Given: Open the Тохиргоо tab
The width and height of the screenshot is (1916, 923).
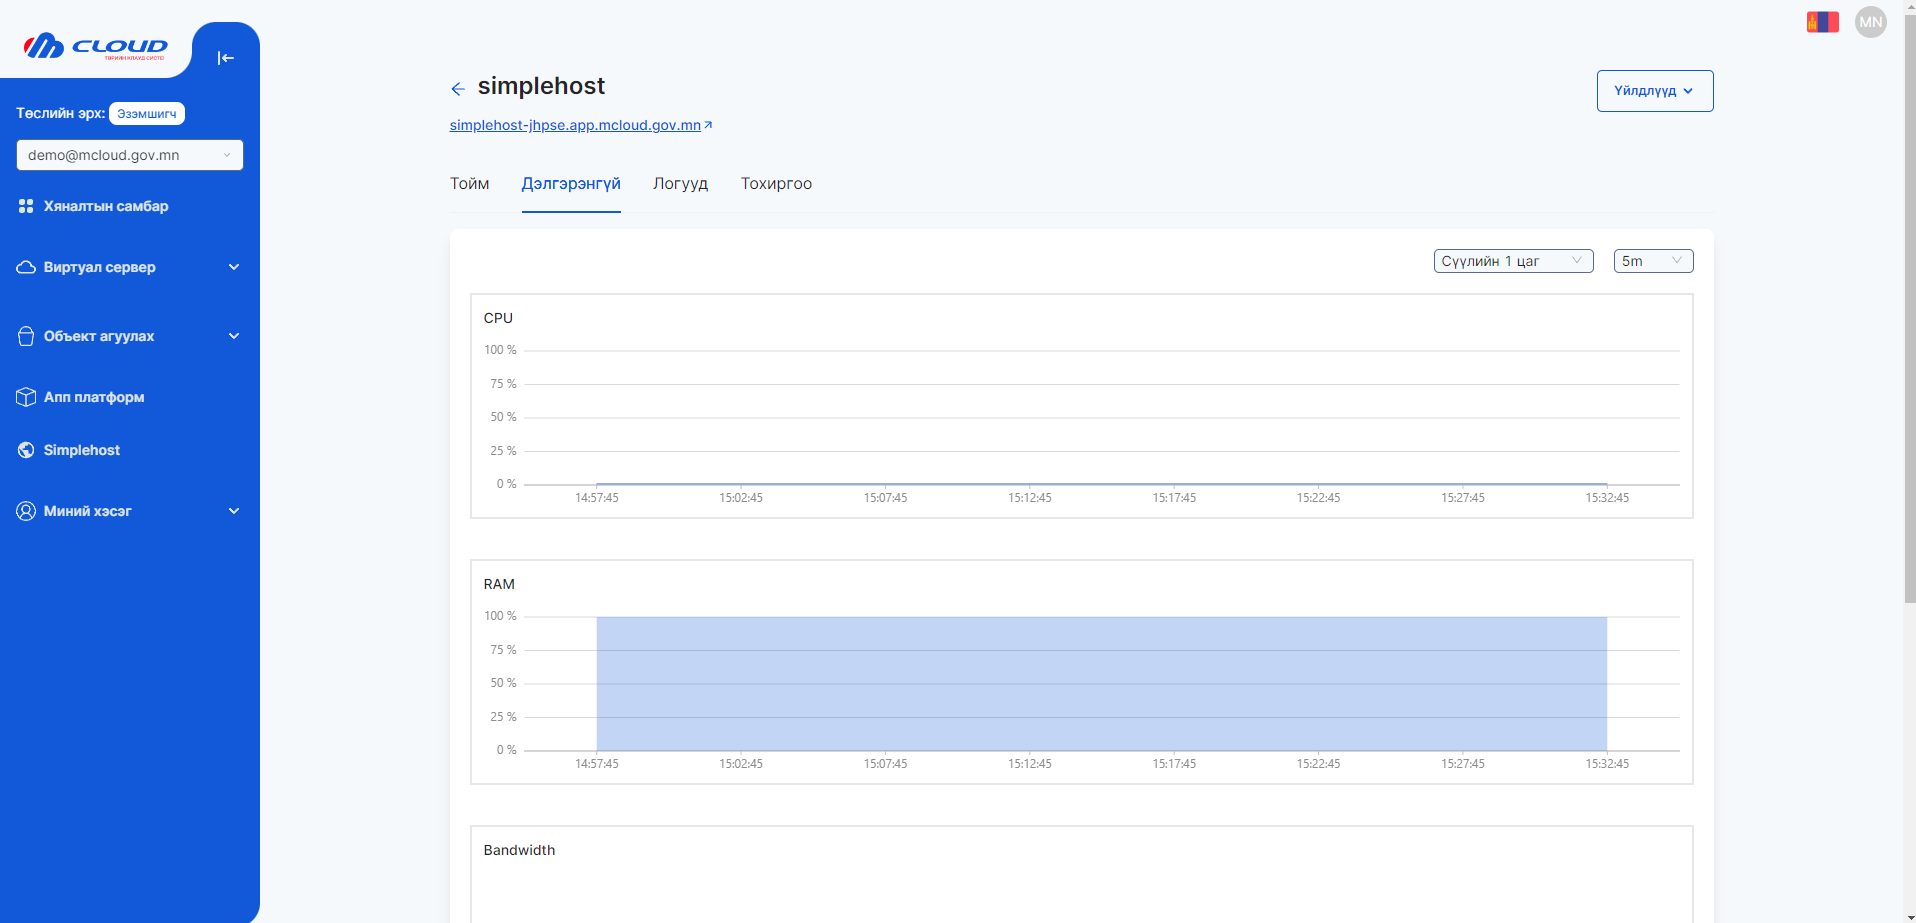Looking at the screenshot, I should [776, 184].
